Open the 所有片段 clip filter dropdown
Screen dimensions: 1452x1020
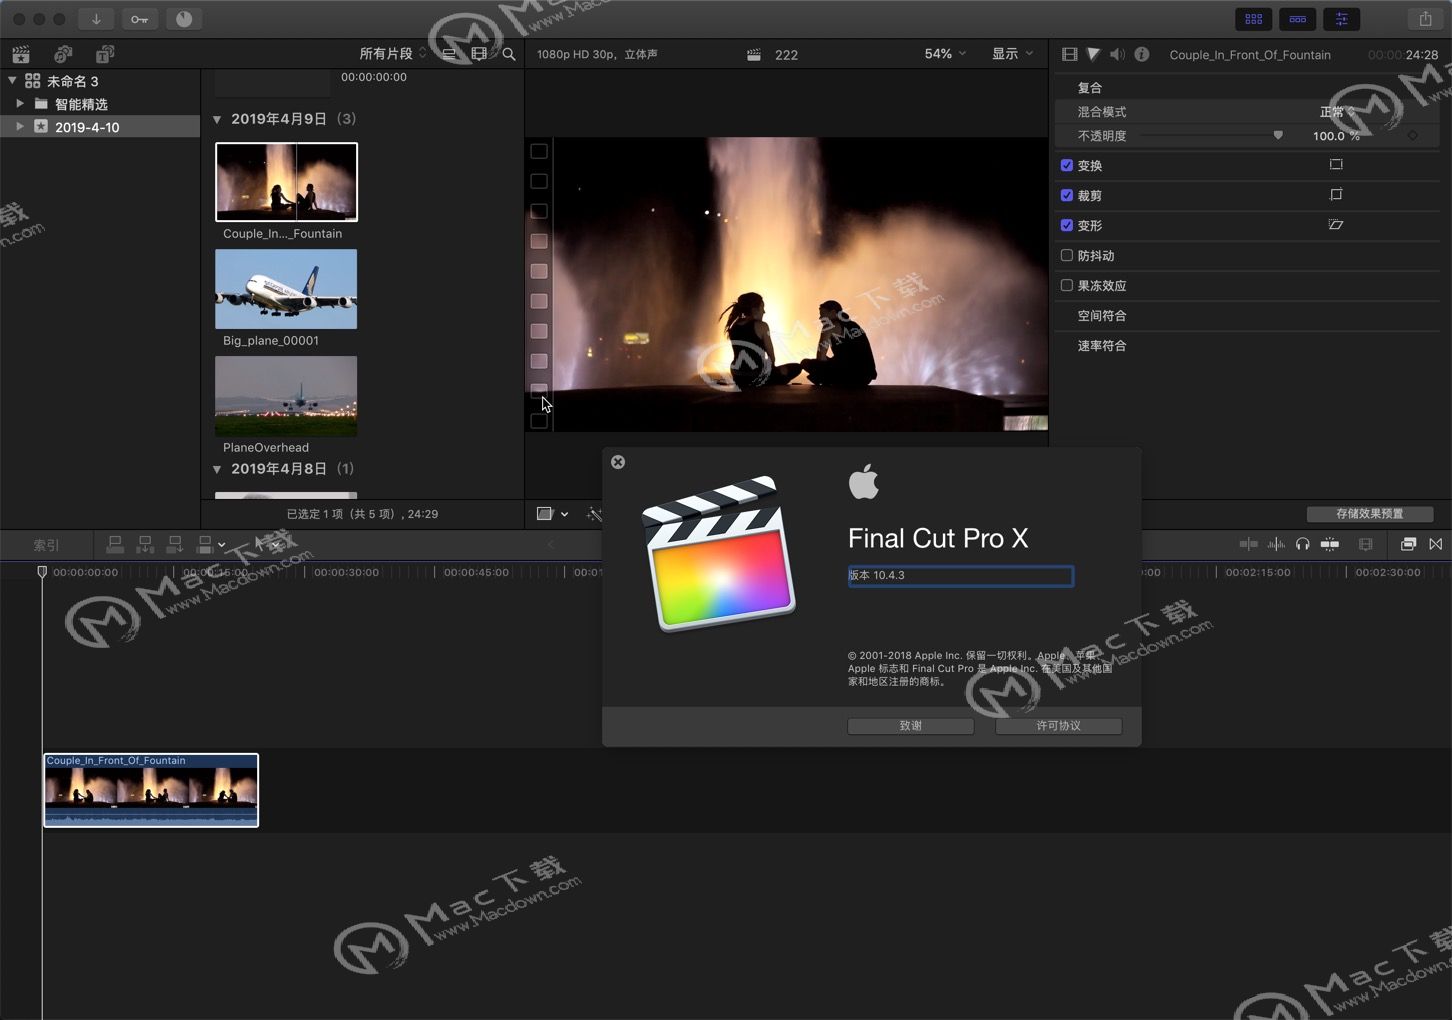coord(392,54)
